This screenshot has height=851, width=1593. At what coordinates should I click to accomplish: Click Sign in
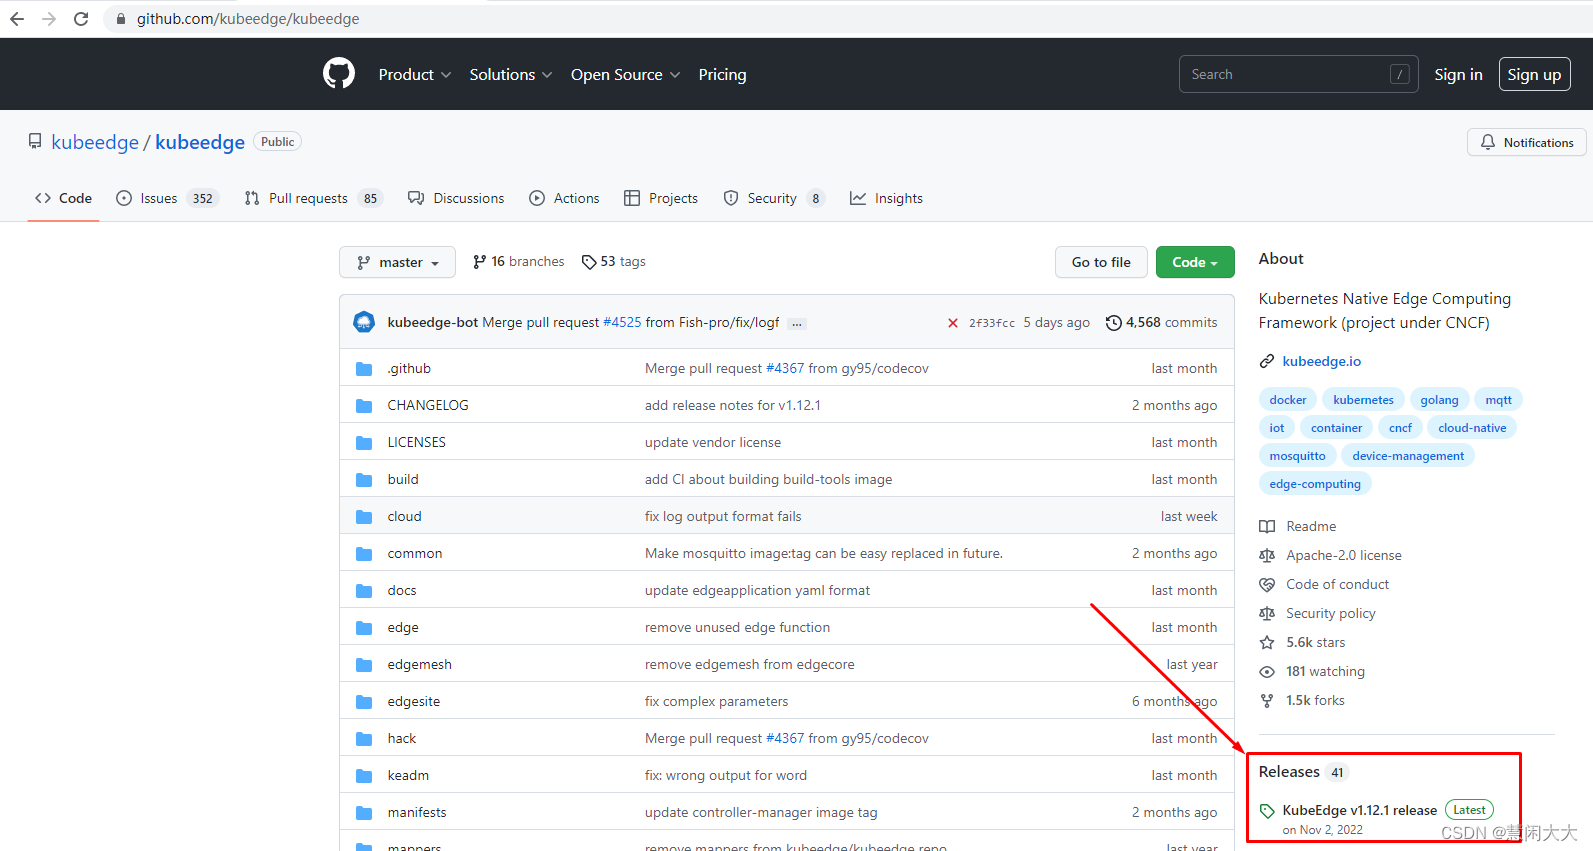pyautogui.click(x=1458, y=75)
